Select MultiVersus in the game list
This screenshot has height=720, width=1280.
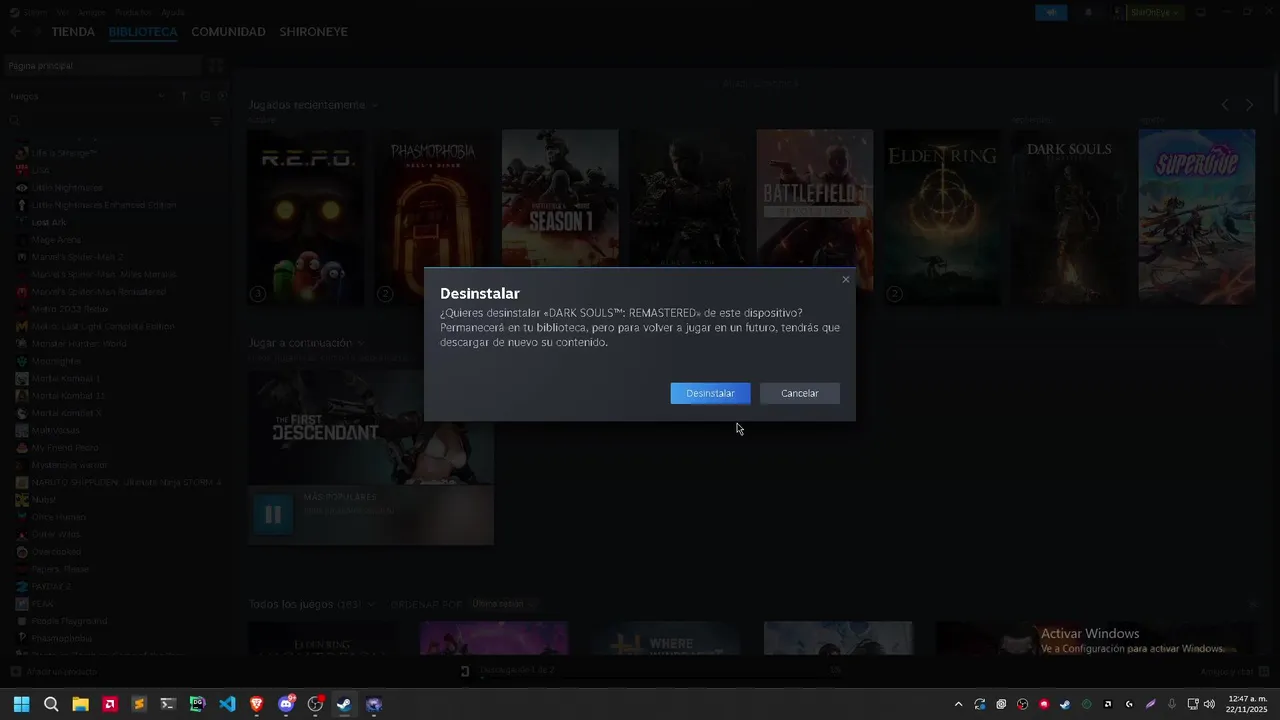coord(55,430)
